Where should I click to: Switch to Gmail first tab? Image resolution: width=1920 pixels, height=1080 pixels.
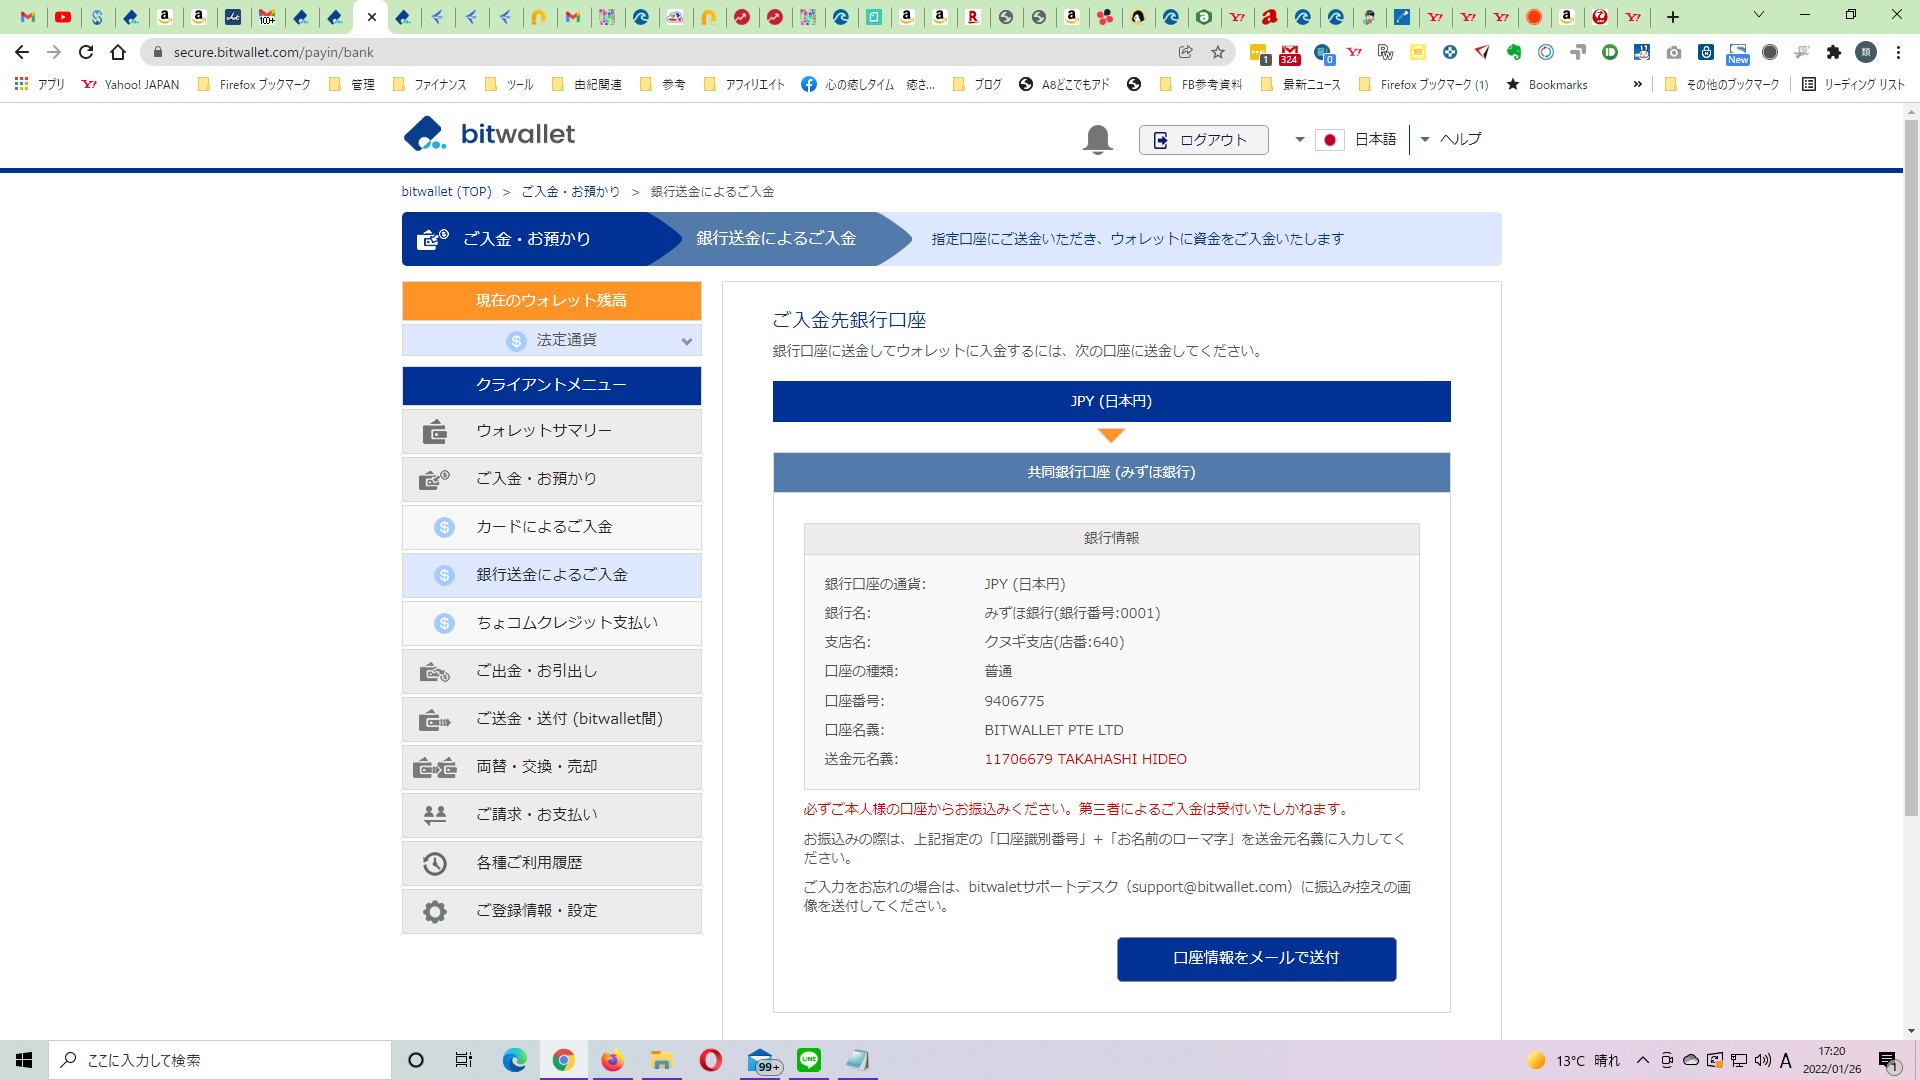[28, 17]
